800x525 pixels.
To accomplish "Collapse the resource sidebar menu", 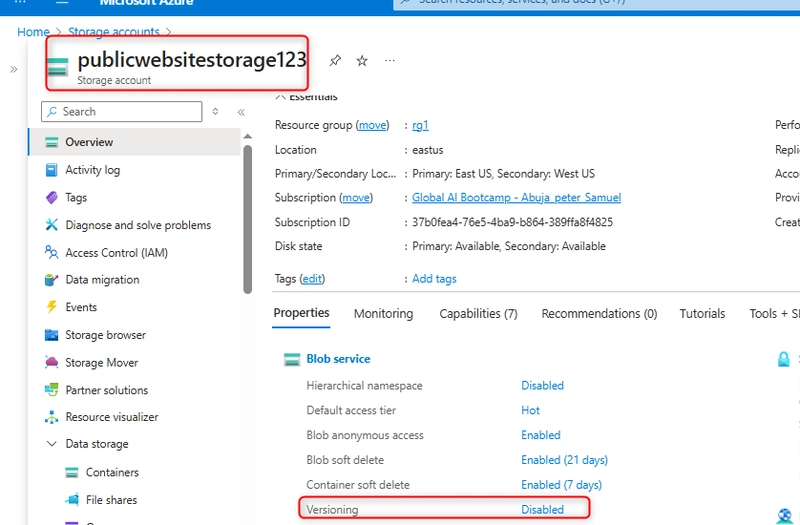I will pos(241,112).
